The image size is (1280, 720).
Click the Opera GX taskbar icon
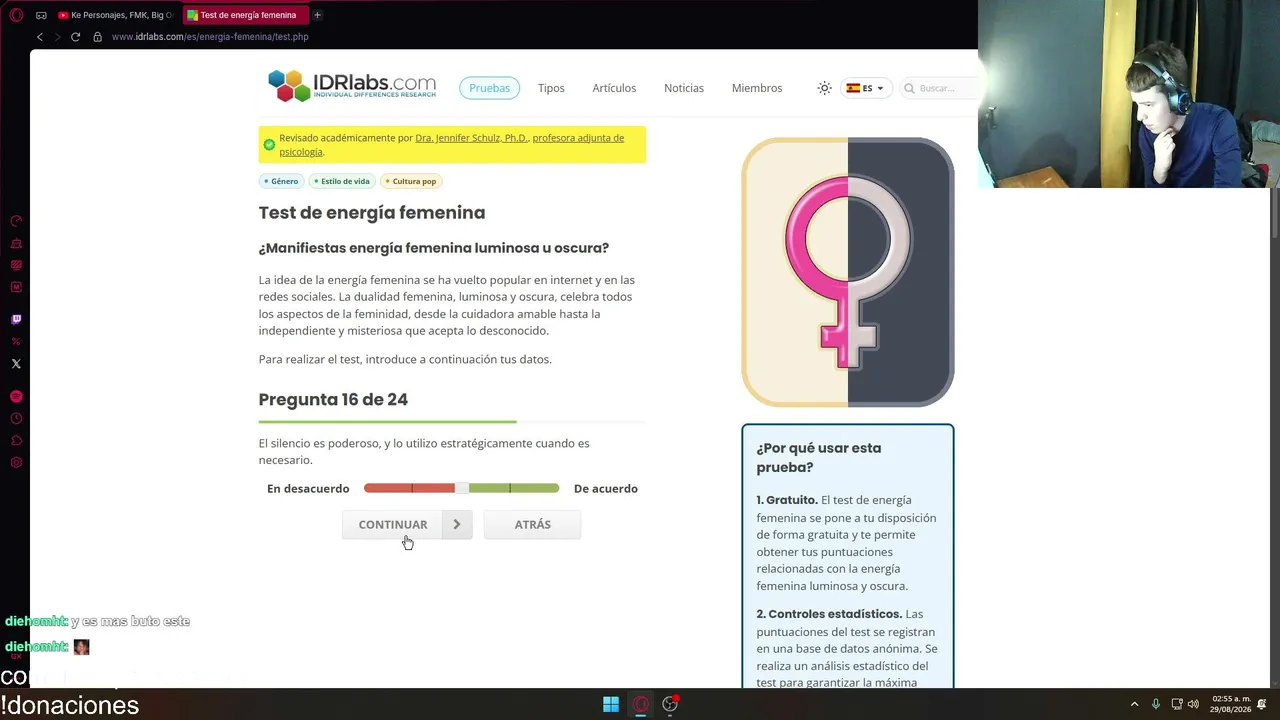pos(641,704)
